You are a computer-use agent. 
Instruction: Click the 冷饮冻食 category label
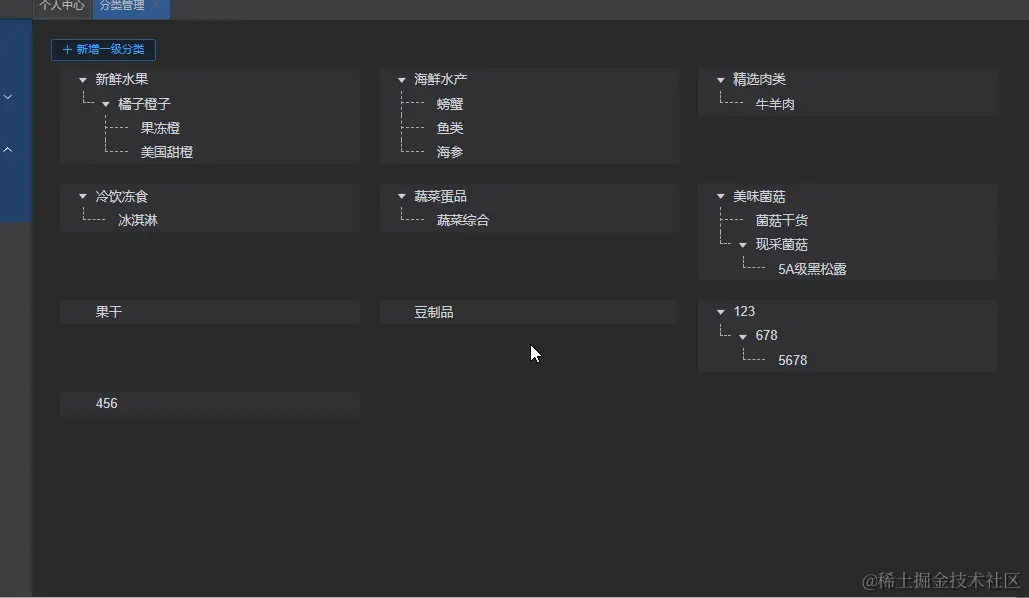(x=121, y=196)
